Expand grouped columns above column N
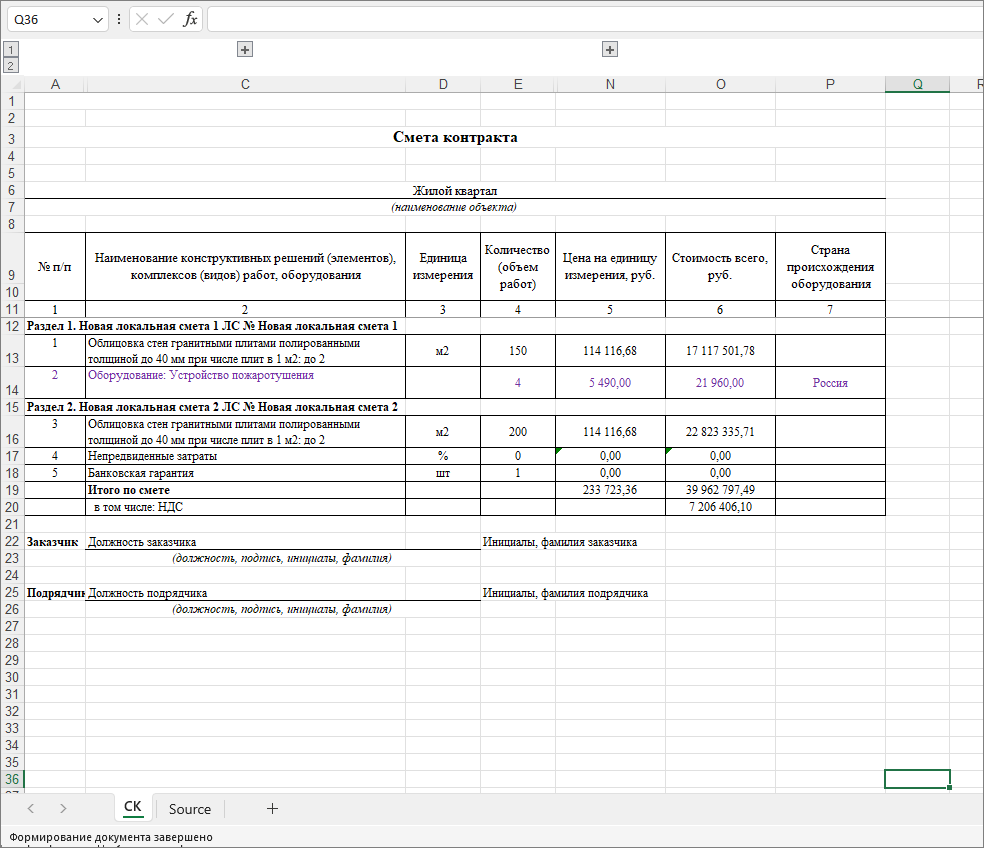This screenshot has width=984, height=848. click(610, 49)
